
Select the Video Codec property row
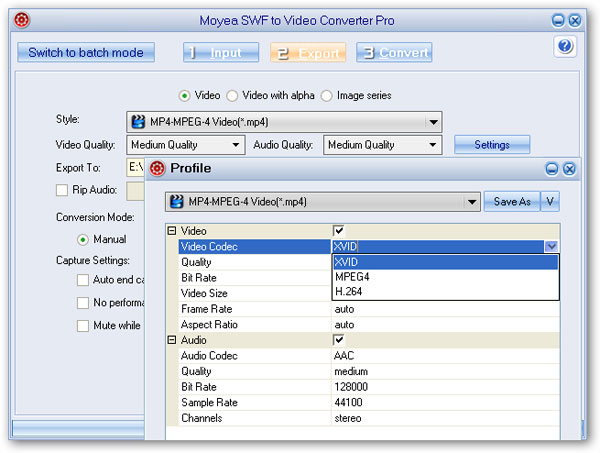[x=254, y=246]
